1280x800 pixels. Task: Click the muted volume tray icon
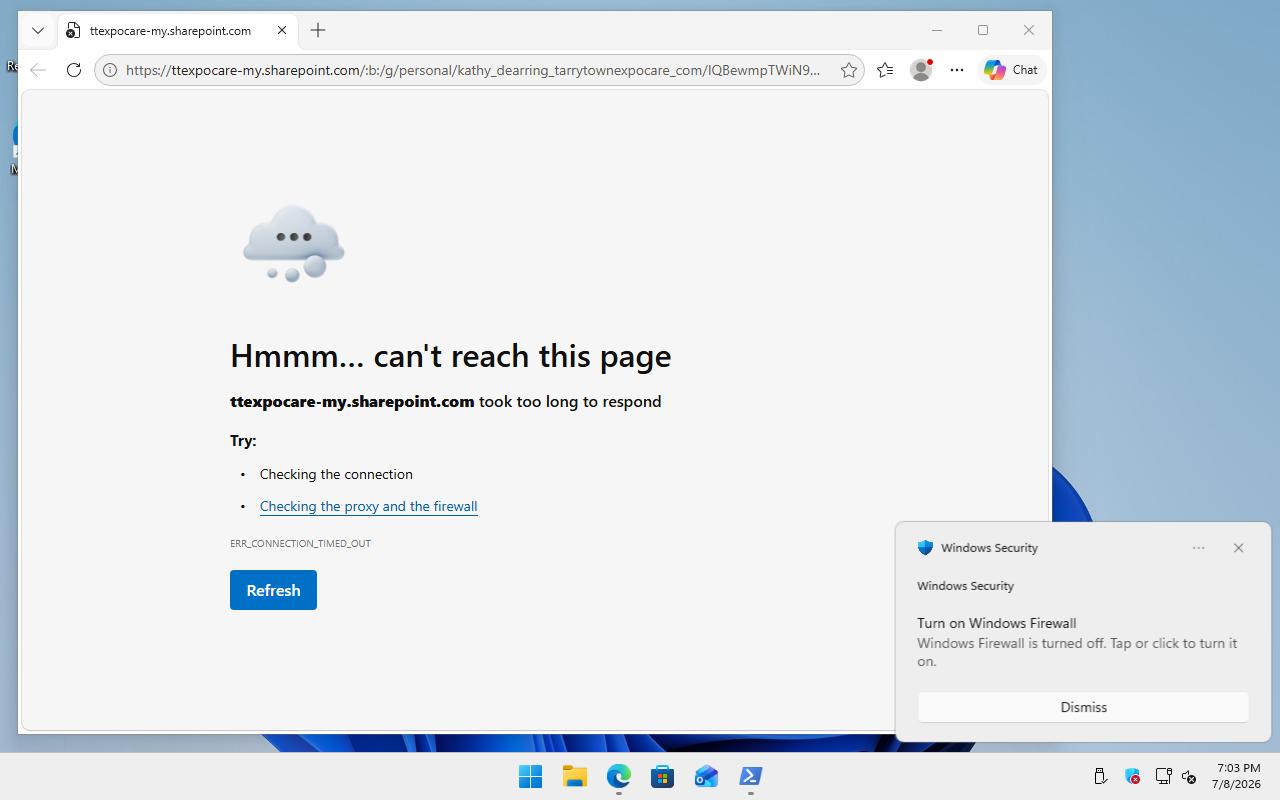click(x=1189, y=776)
